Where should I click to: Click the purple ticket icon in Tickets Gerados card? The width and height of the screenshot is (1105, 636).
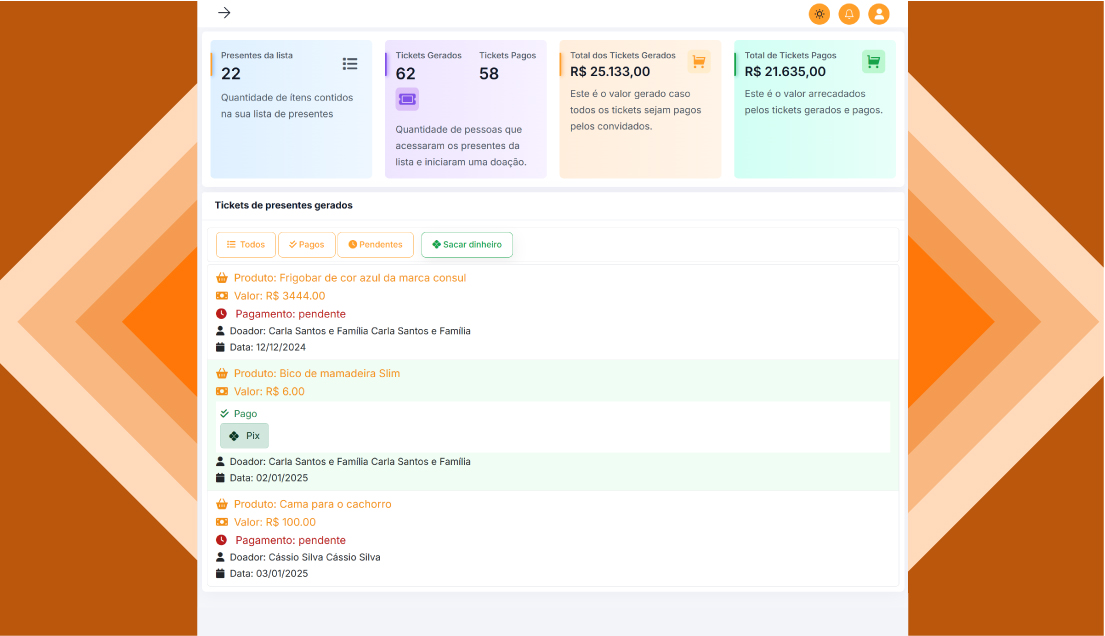pyautogui.click(x=407, y=99)
